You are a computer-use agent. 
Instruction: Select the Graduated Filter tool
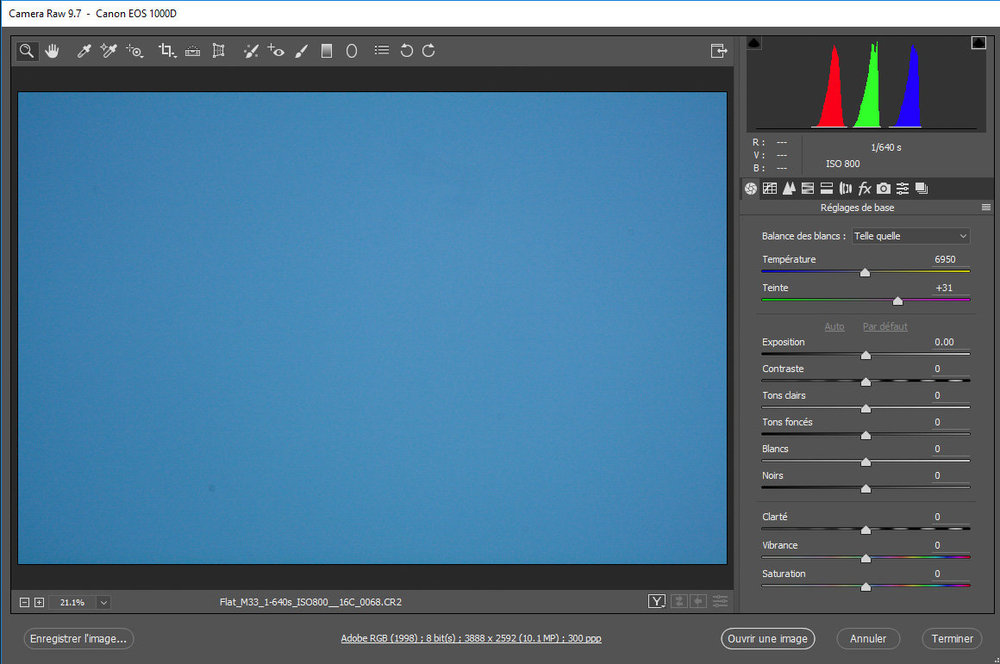coord(327,51)
